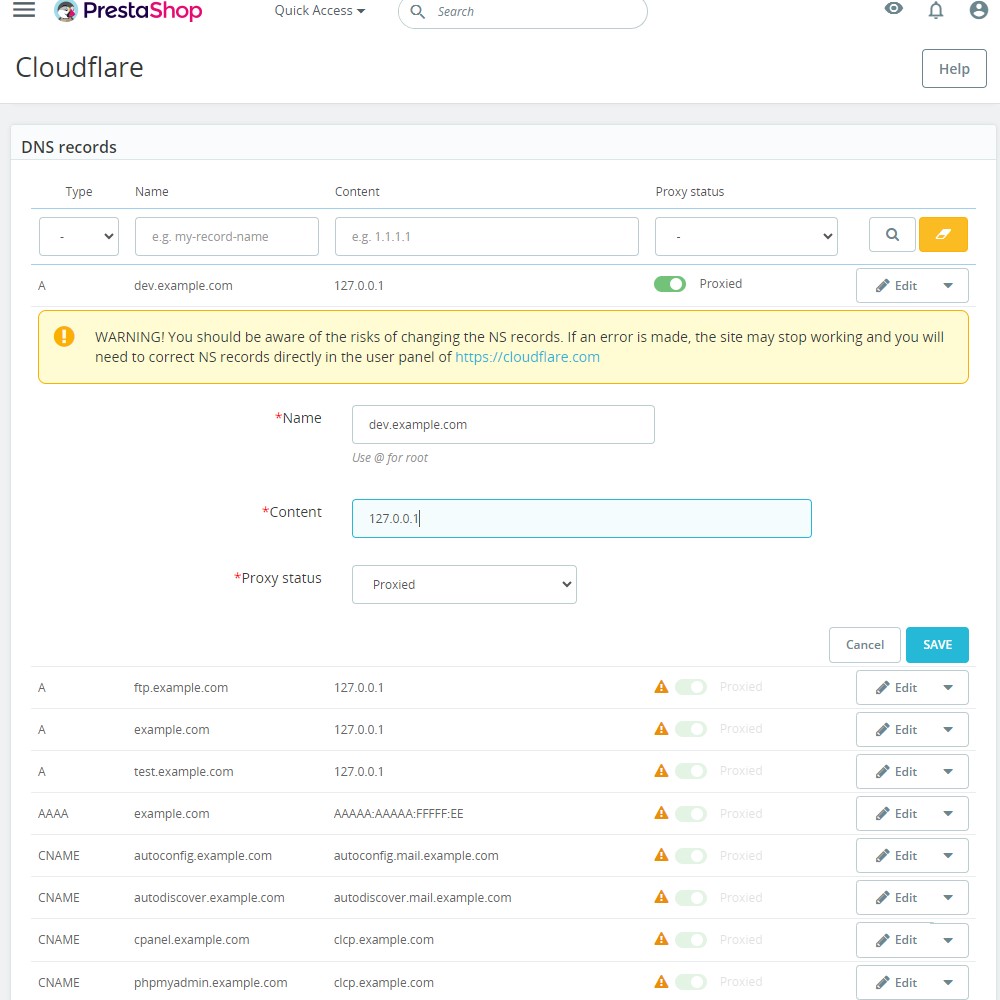The image size is (1000, 1000).
Task: Toggle proxy switch for AAAA example.com
Action: [691, 813]
